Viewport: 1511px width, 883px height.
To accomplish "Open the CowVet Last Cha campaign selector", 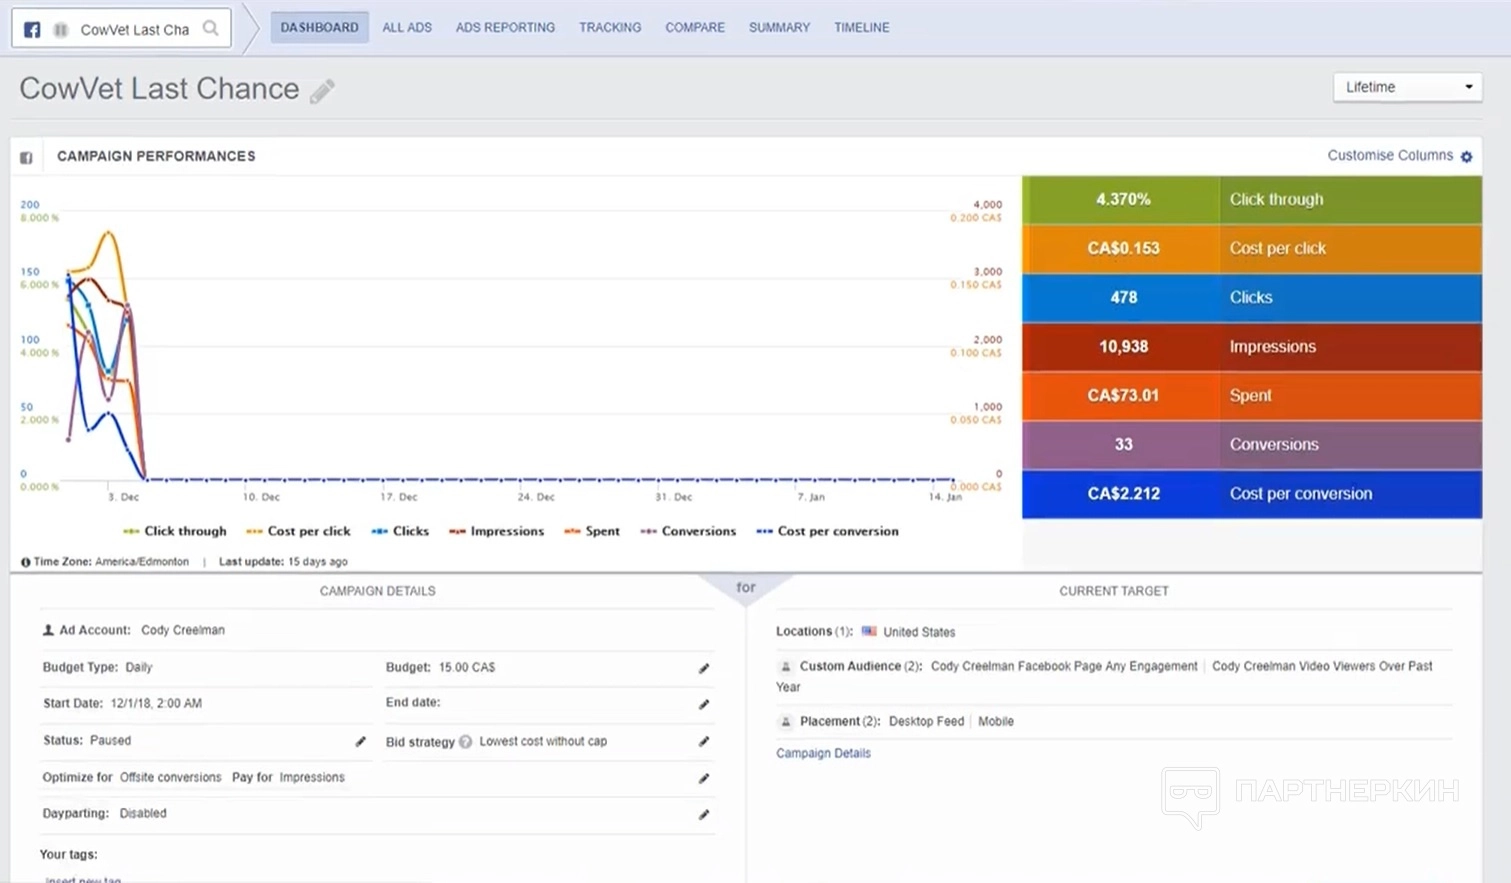I will coord(134,29).
